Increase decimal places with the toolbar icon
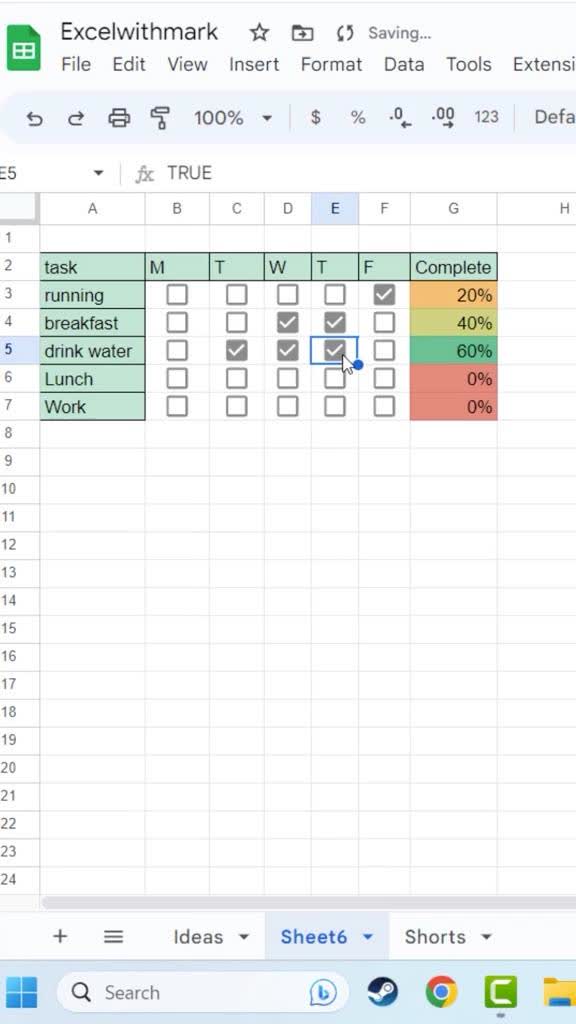 click(443, 117)
